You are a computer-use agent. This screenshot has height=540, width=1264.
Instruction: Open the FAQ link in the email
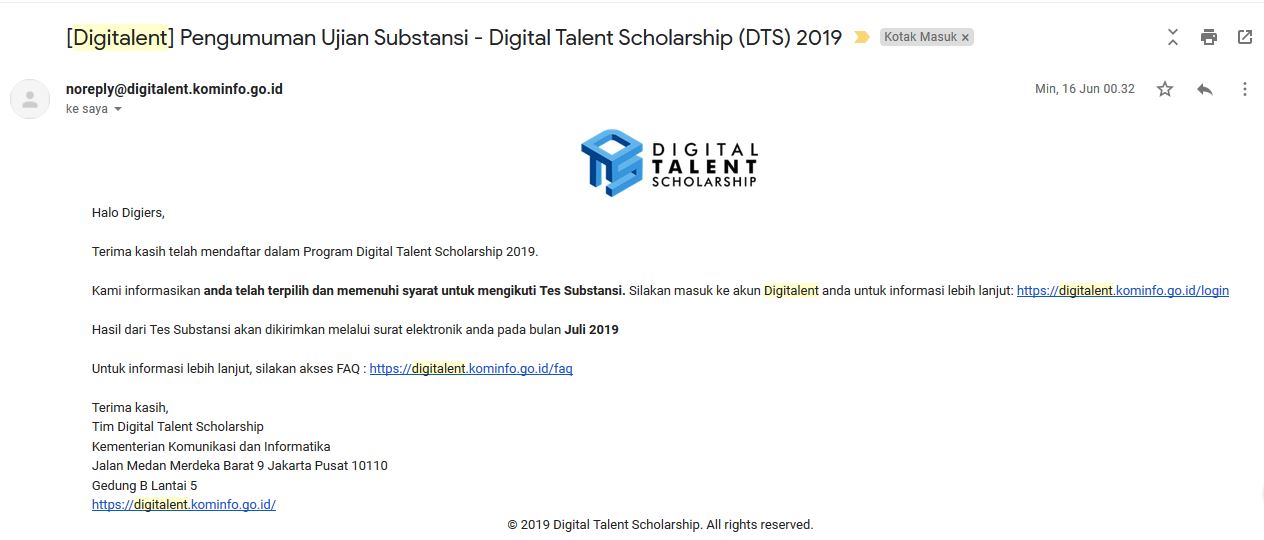(x=471, y=369)
